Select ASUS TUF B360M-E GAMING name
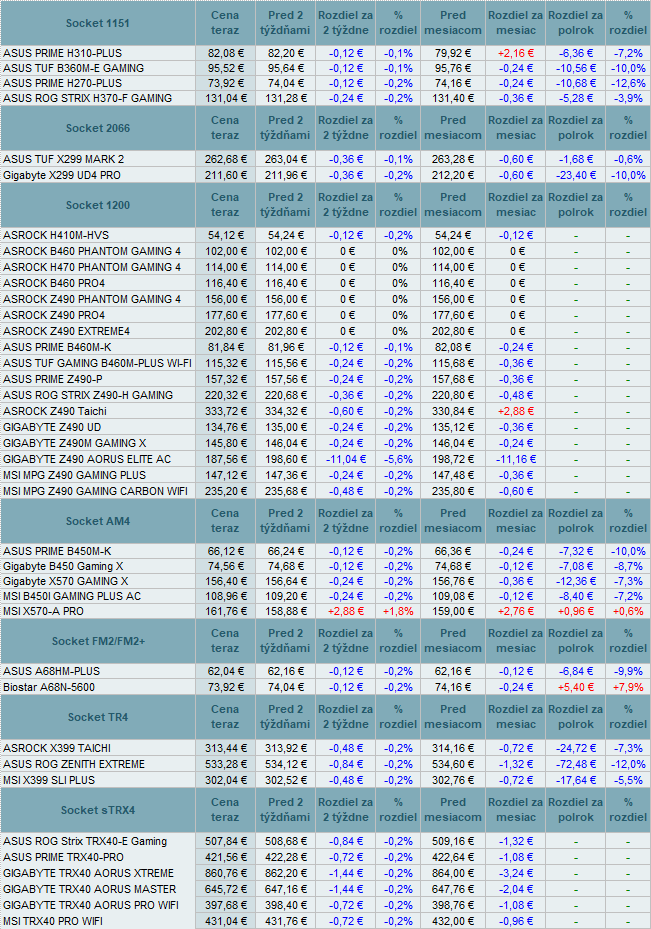 click(73, 68)
